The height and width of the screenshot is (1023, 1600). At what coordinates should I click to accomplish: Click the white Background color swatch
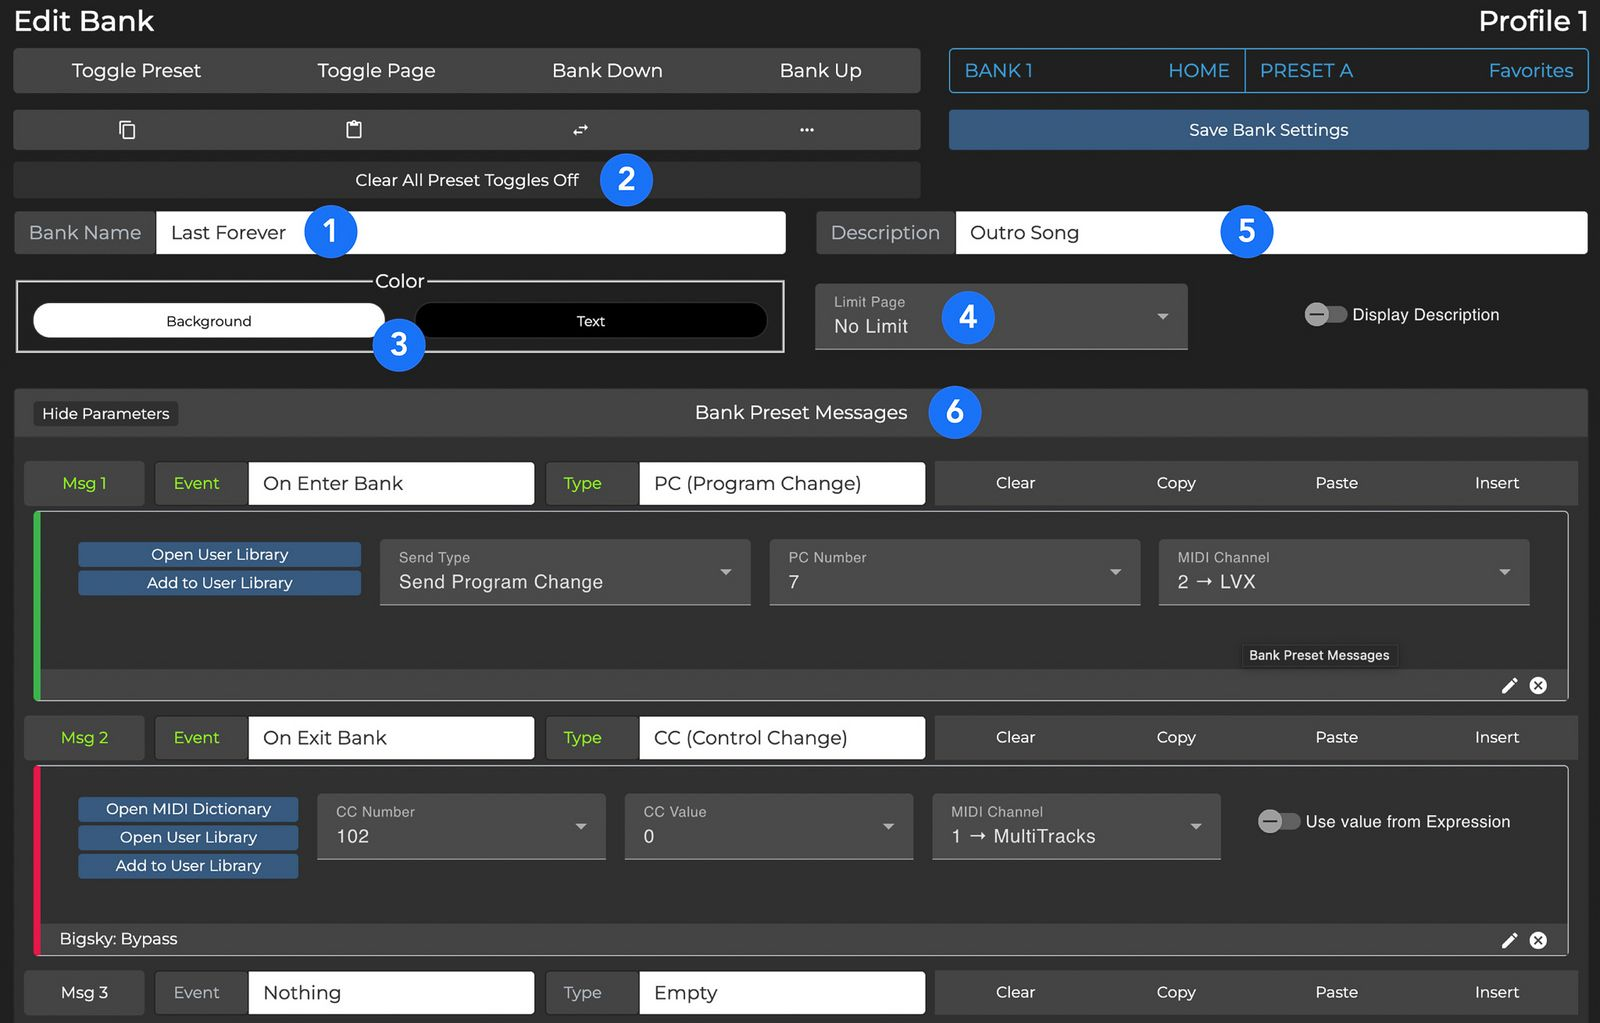208,321
